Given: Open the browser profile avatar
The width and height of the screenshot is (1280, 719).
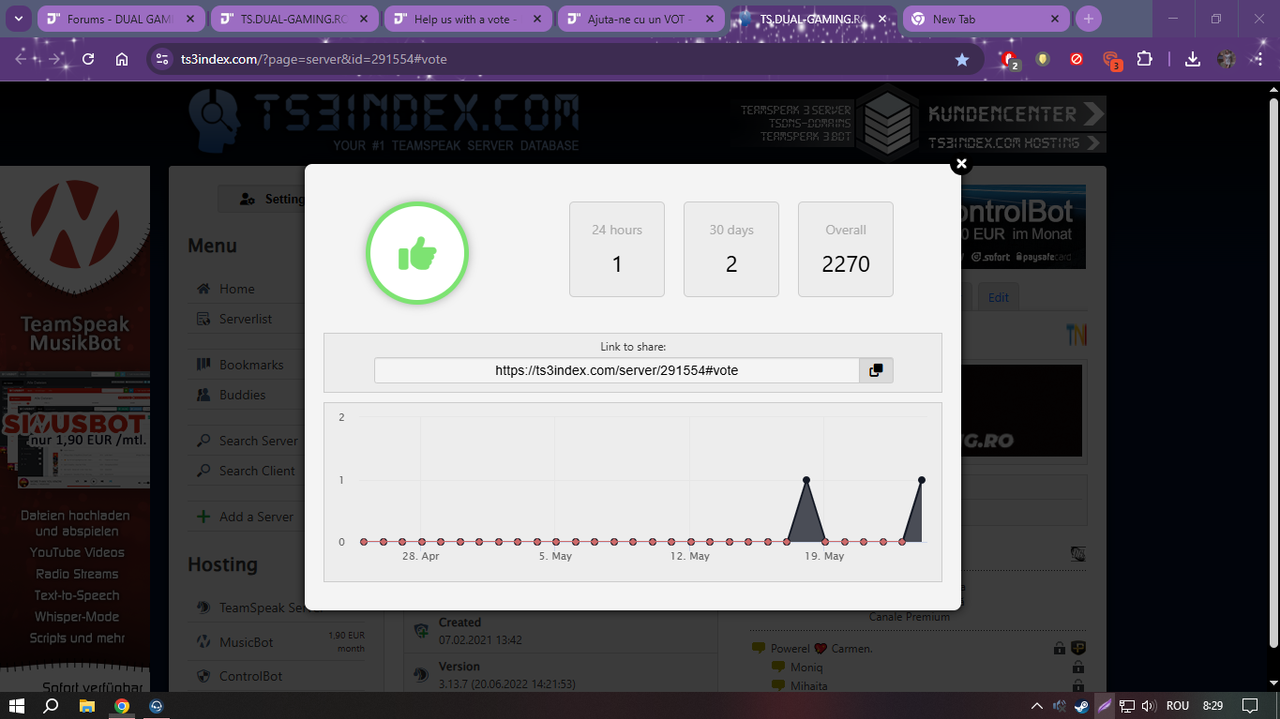Looking at the screenshot, I should point(1226,59).
